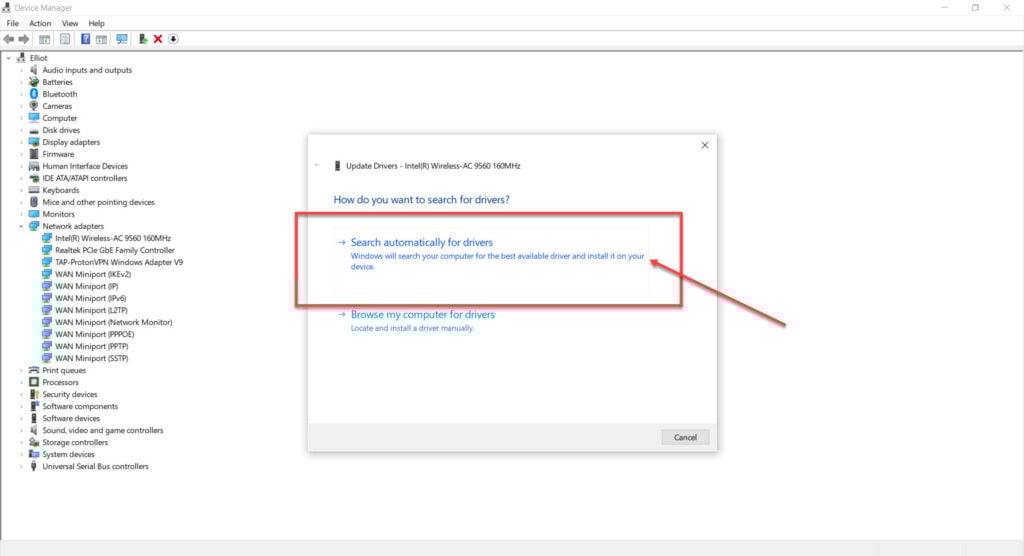Click the IDE ATA/ATAPI controllers icon
This screenshot has width=1024, height=556.
pyautogui.click(x=34, y=178)
